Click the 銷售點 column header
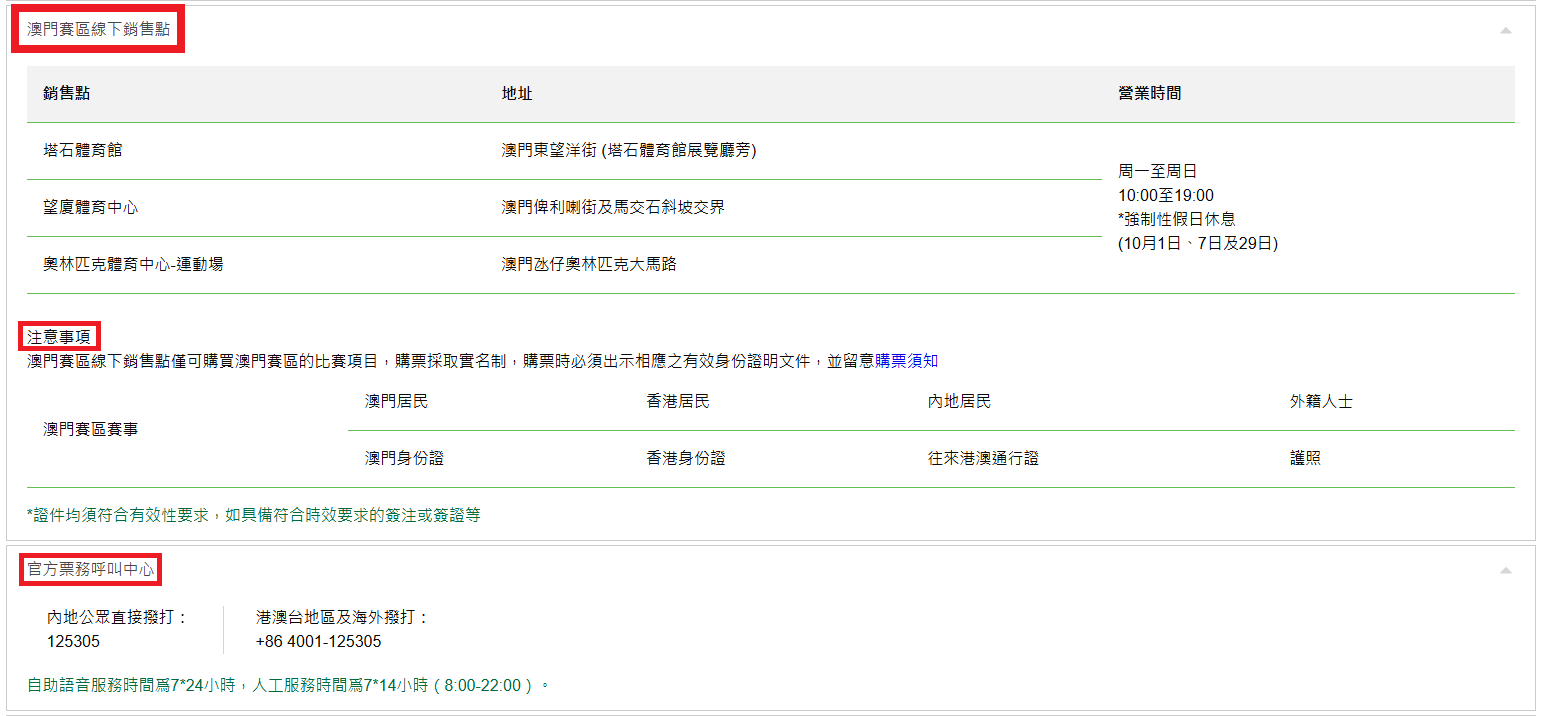The width and height of the screenshot is (1543, 716). [x=67, y=93]
